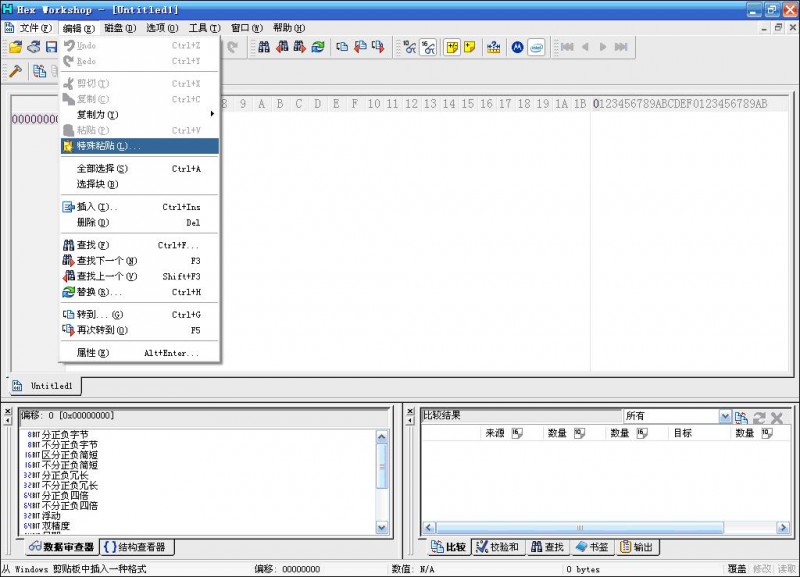
Task: Click the base converter icon in toolbar
Action: 493,47
